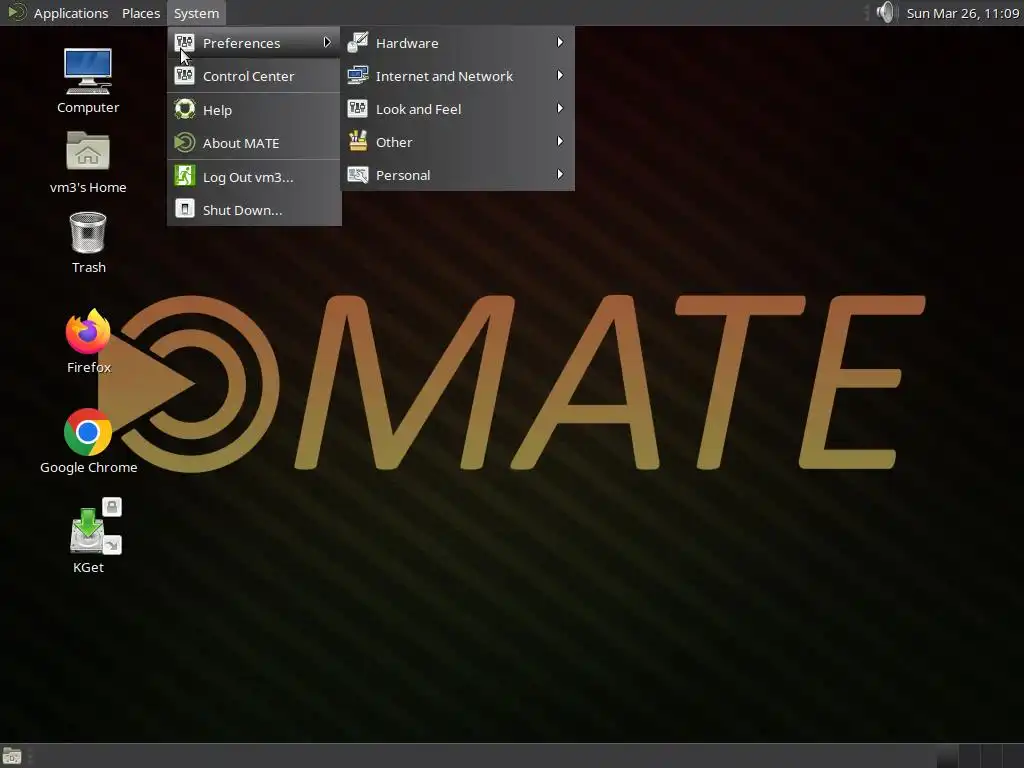Screen dimensions: 1024x768
Task: Click the Help lifebuoy icon
Action: [x=185, y=109]
